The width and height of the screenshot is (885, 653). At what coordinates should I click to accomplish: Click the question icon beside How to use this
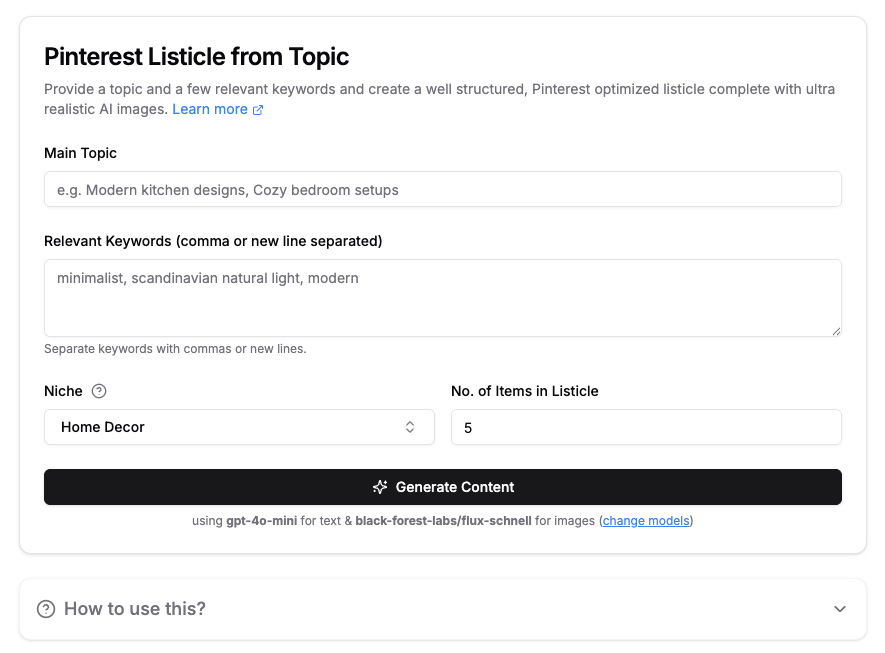46,609
